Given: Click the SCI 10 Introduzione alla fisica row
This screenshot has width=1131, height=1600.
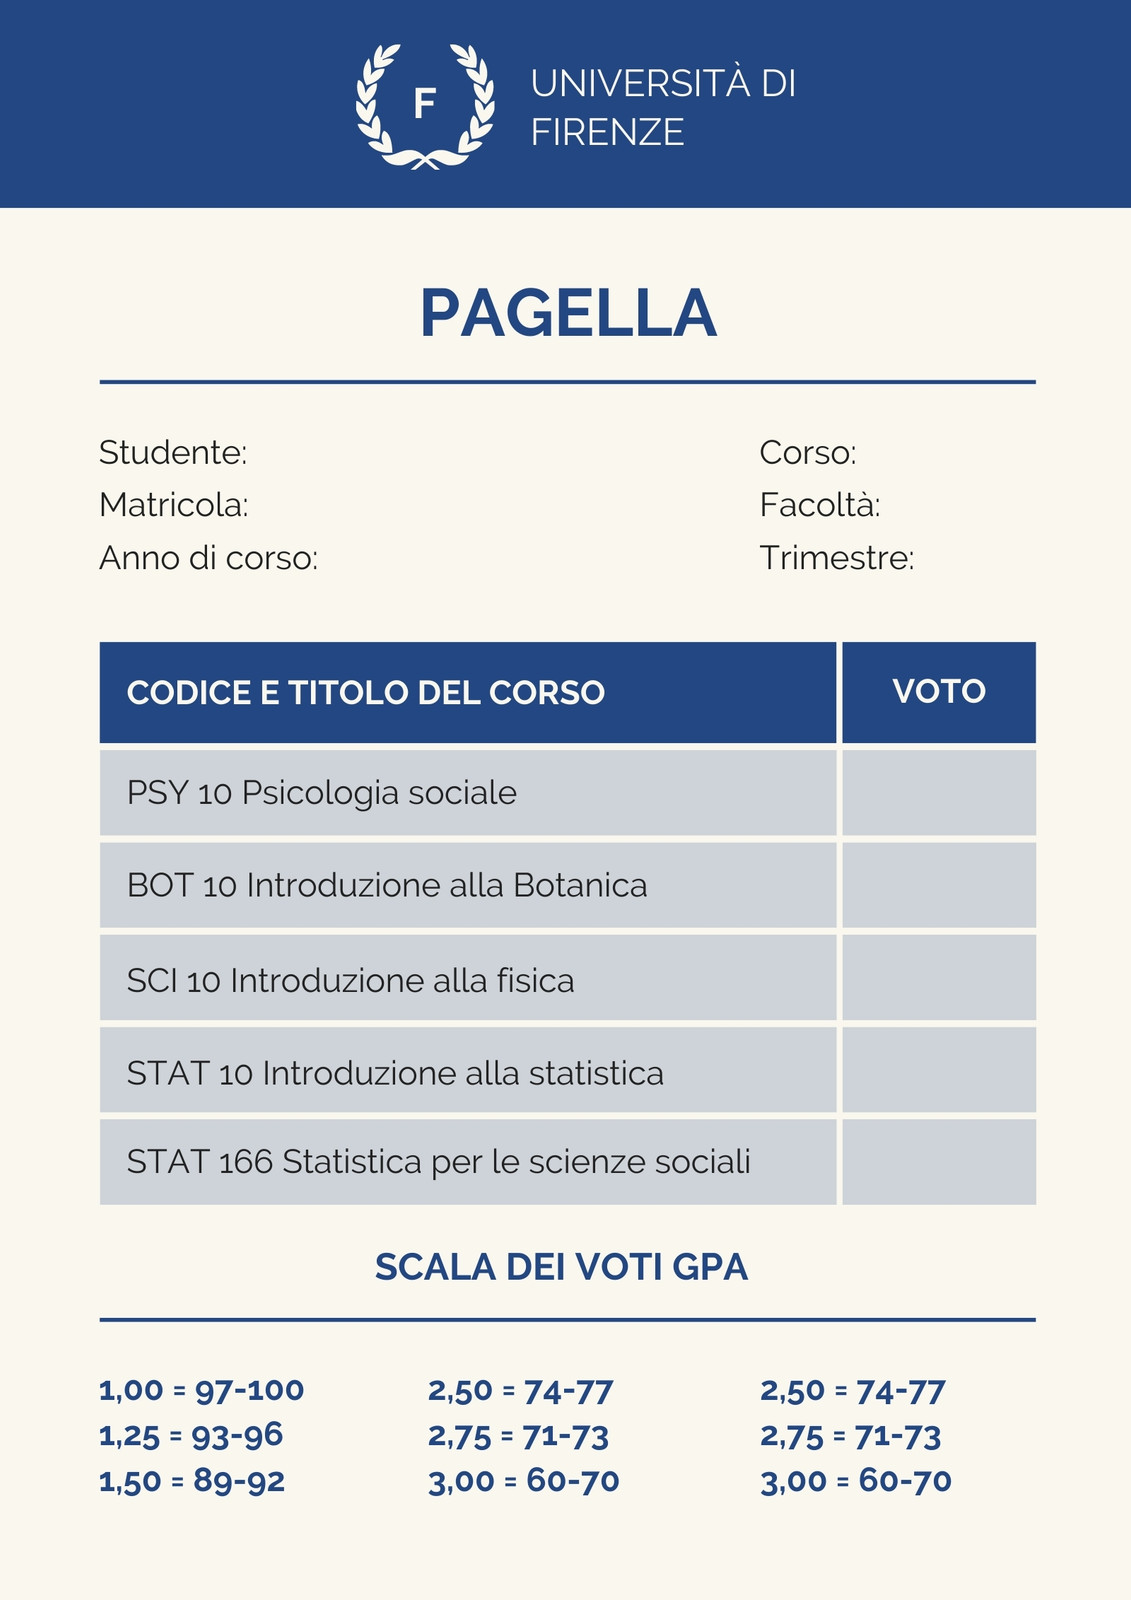Looking at the screenshot, I should pyautogui.click(x=468, y=978).
